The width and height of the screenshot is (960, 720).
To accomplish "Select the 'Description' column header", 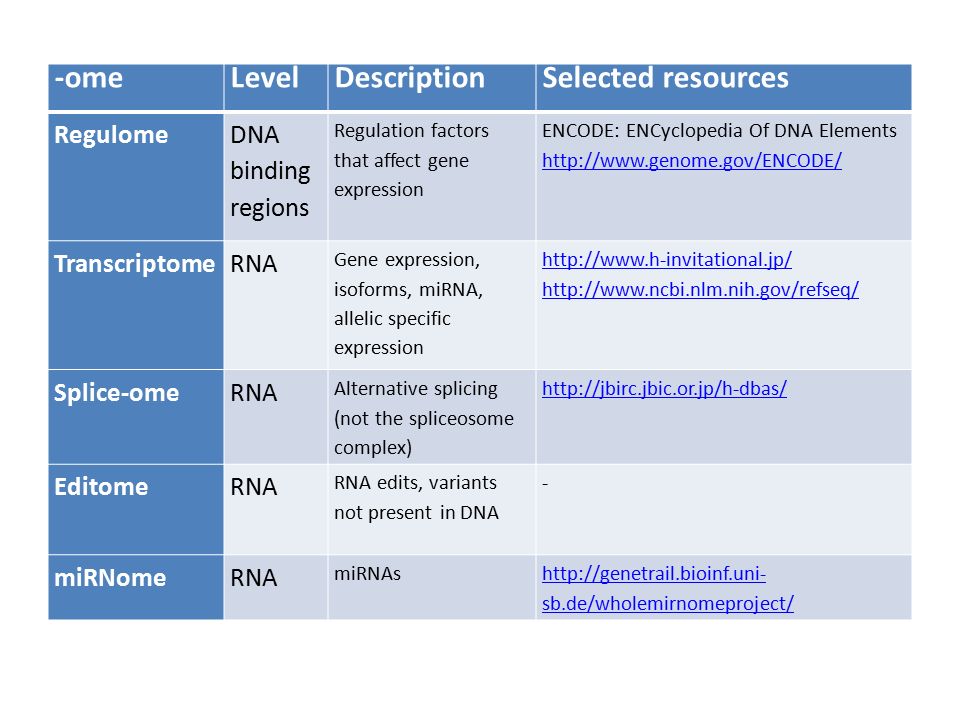I will [432, 86].
